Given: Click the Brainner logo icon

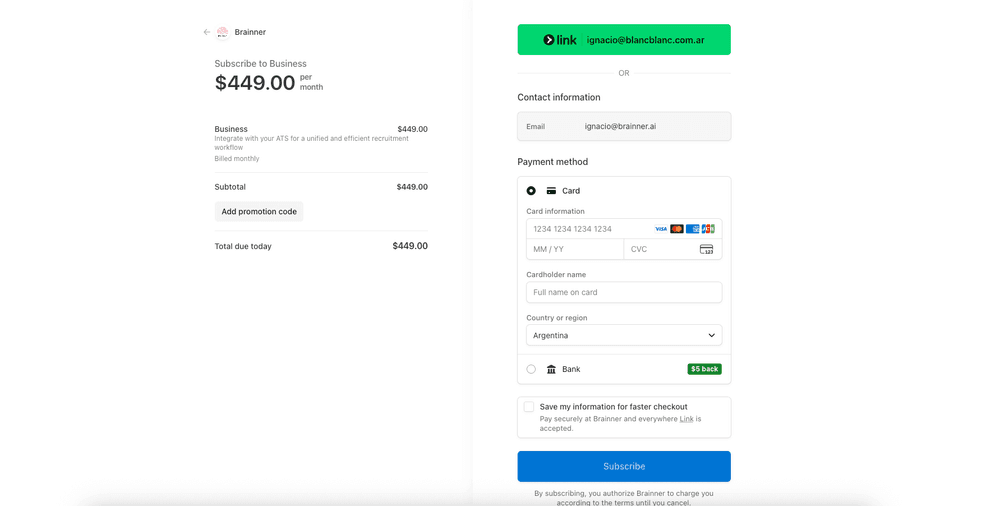Looking at the screenshot, I should point(223,32).
